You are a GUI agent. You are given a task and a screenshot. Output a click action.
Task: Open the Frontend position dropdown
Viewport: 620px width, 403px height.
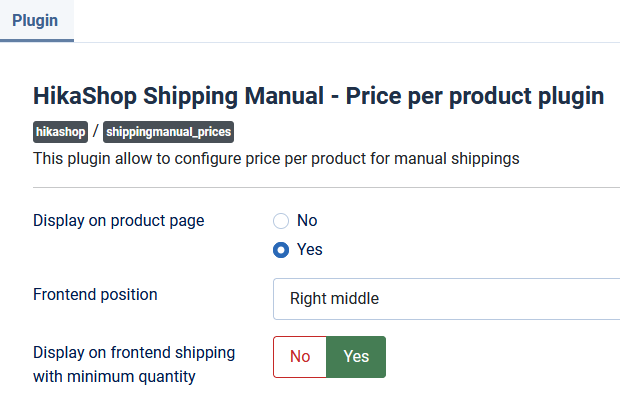[446, 298]
